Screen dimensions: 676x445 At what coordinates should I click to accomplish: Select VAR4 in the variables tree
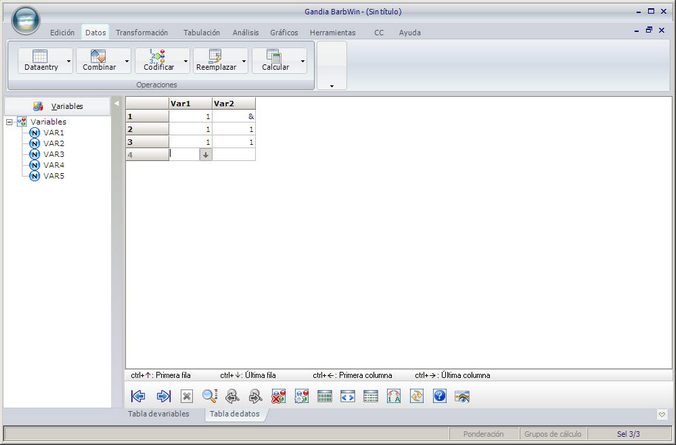click(x=53, y=165)
